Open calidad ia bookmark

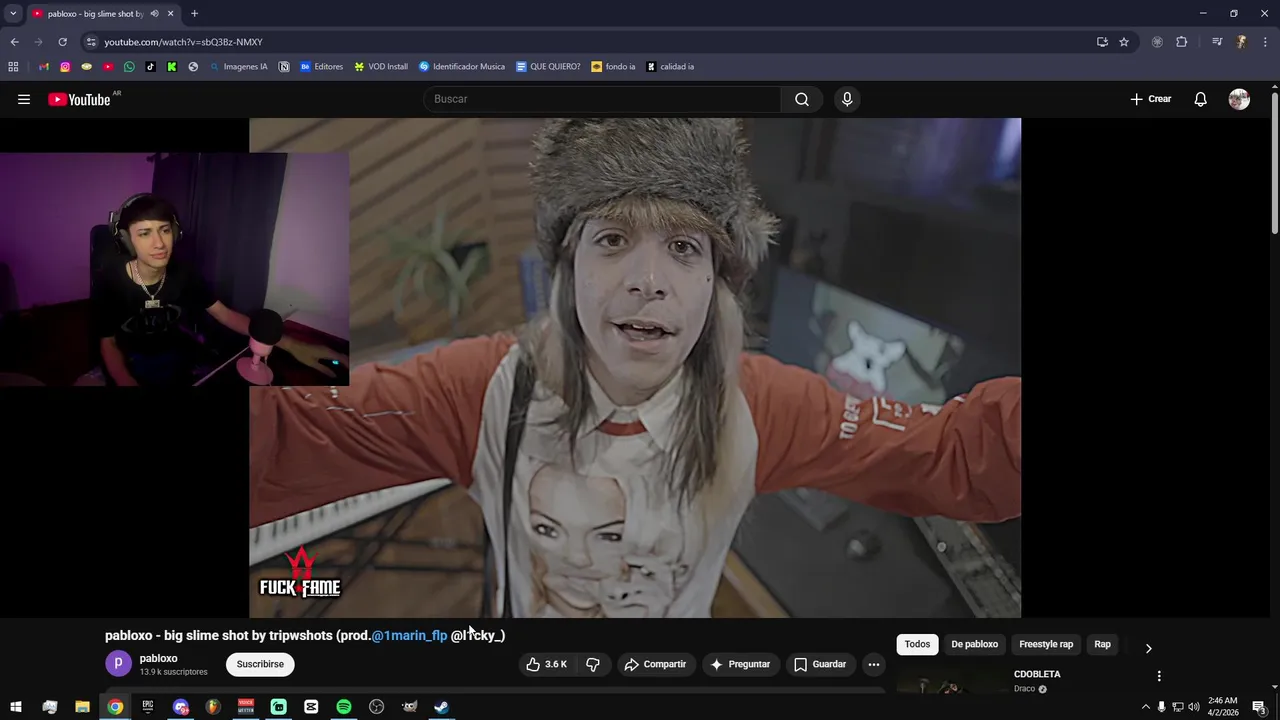tap(670, 67)
